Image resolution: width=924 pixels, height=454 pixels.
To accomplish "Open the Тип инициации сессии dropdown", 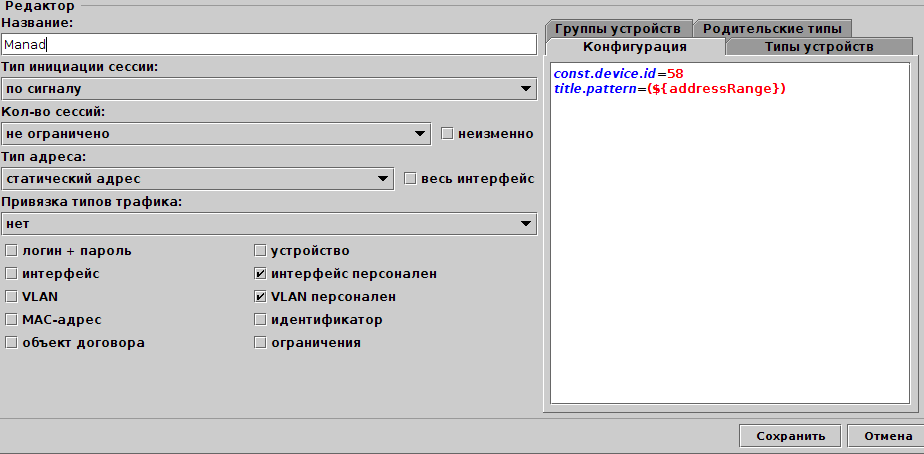I will [x=269, y=89].
